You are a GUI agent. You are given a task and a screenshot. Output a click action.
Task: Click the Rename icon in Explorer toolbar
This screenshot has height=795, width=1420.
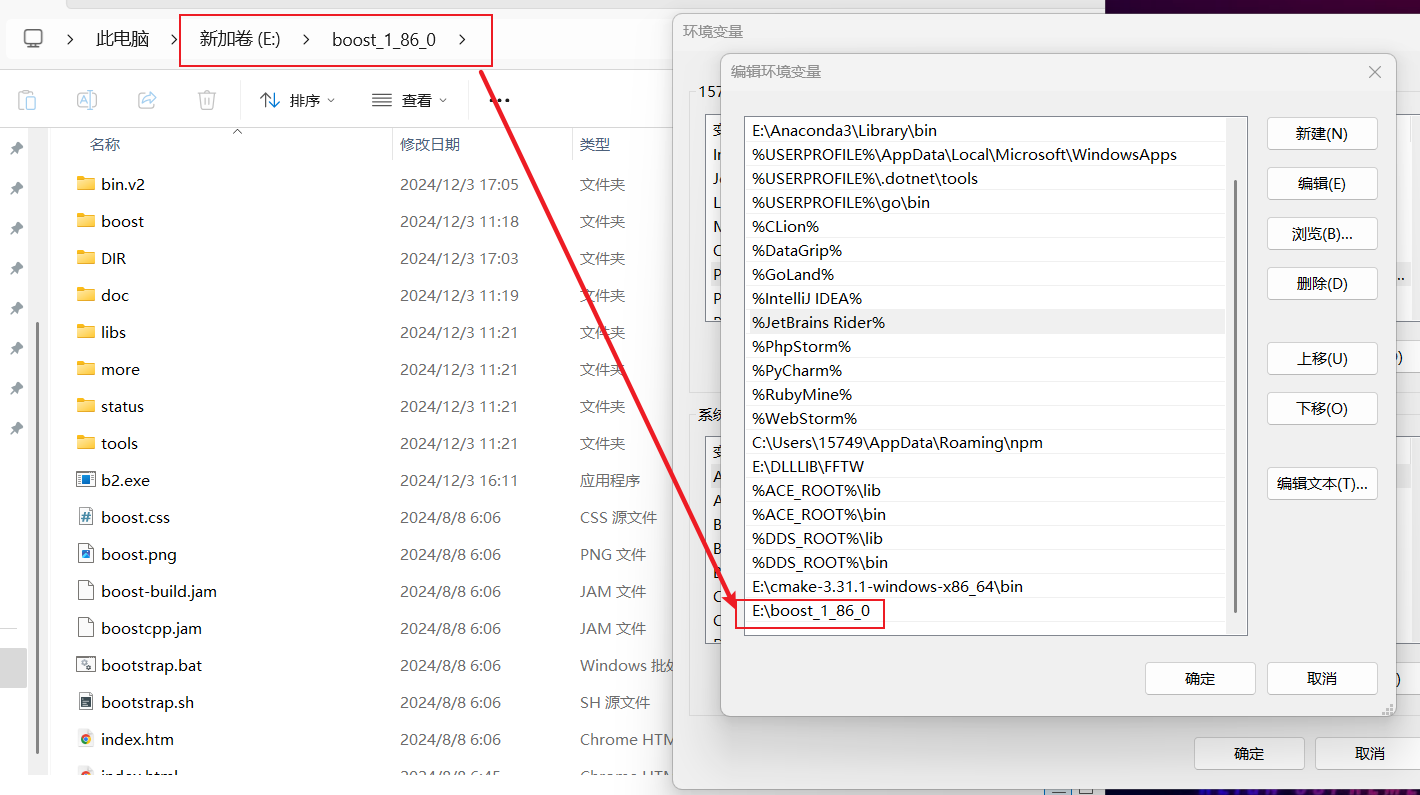tap(87, 100)
